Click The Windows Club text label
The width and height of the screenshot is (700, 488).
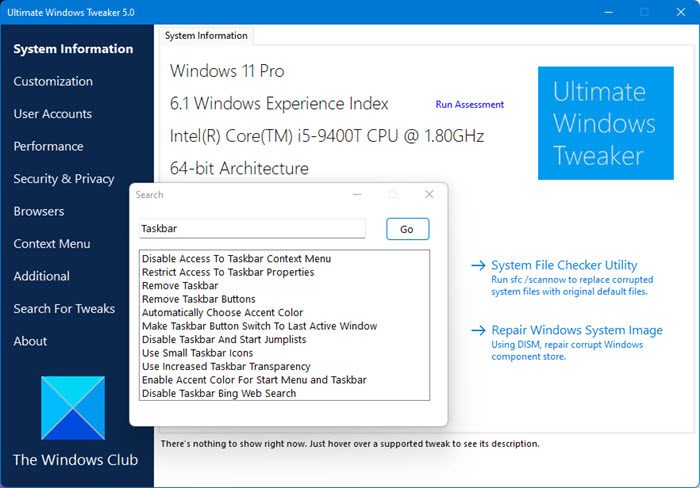coord(75,460)
